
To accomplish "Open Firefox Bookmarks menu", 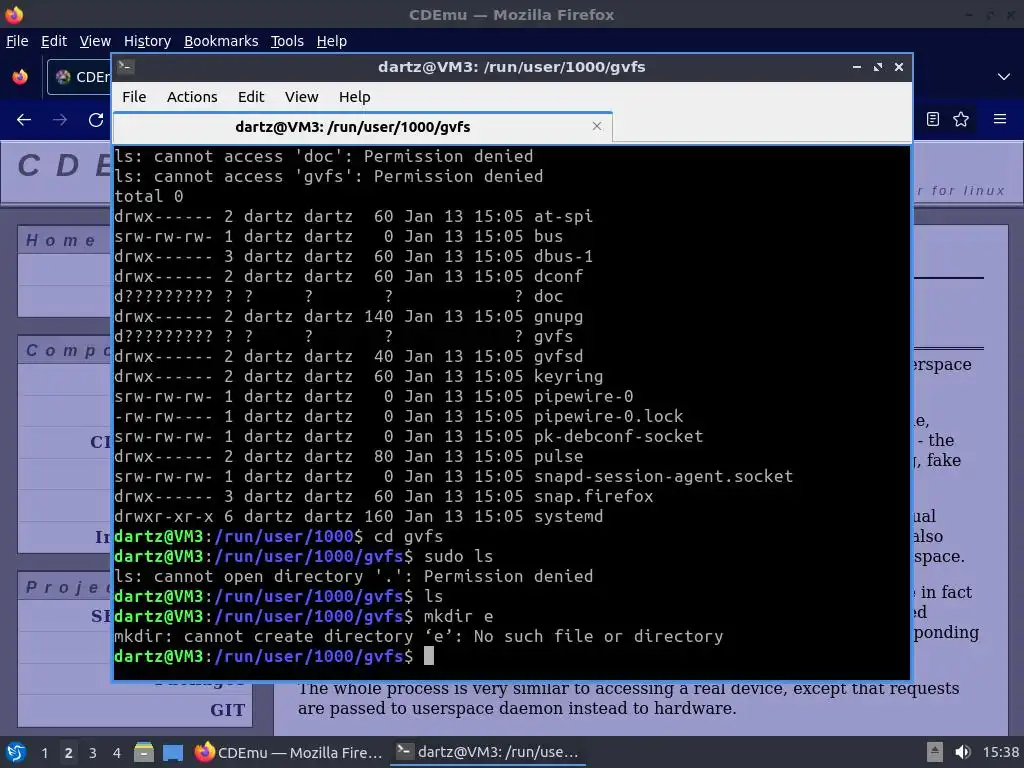I will click(221, 41).
